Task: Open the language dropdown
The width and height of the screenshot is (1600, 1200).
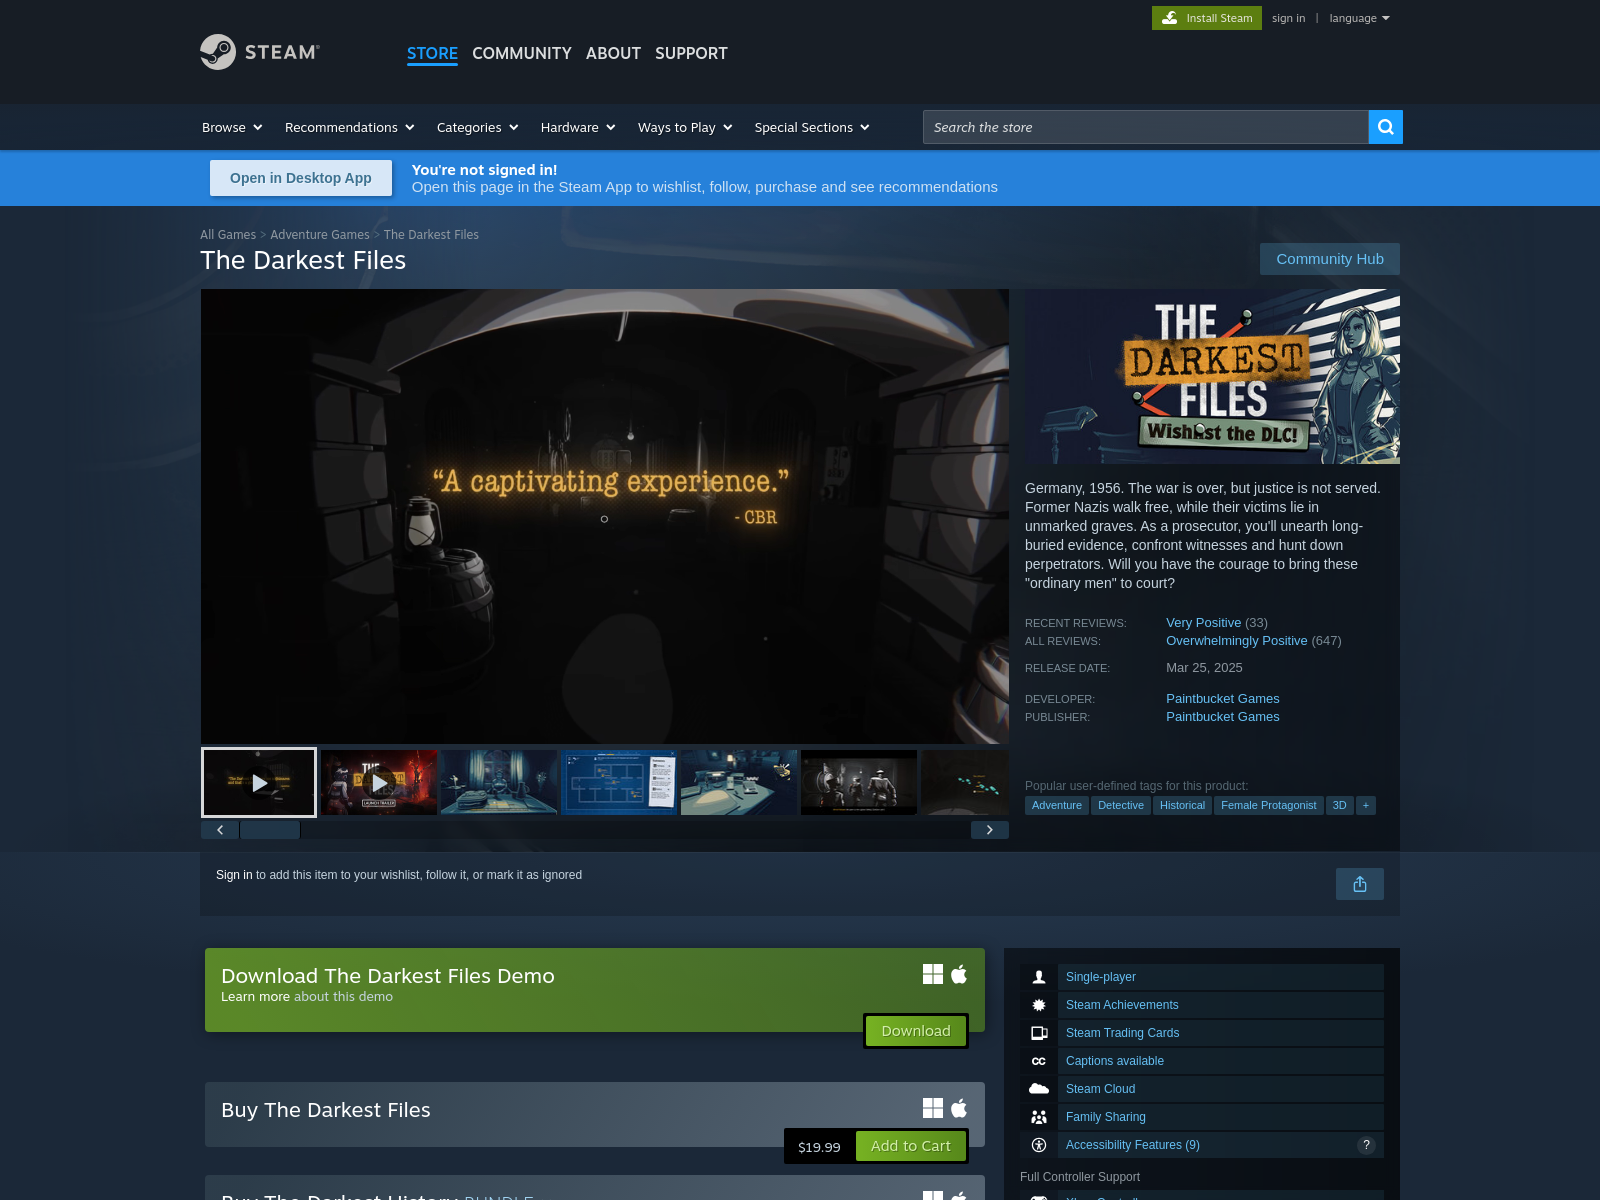Action: pos(1360,18)
